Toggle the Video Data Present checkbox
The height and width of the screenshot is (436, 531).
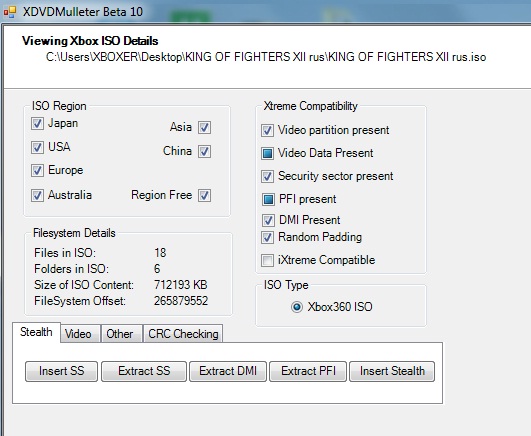coord(267,153)
